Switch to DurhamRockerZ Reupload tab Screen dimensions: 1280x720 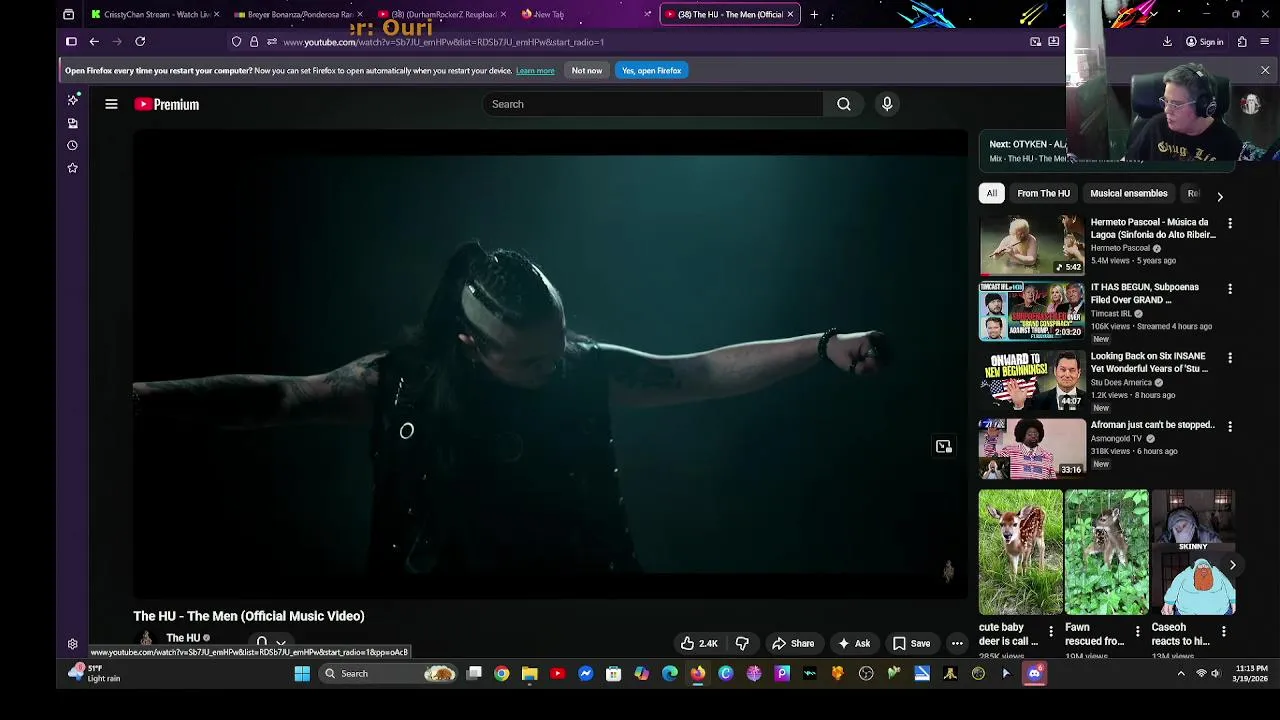tap(441, 15)
